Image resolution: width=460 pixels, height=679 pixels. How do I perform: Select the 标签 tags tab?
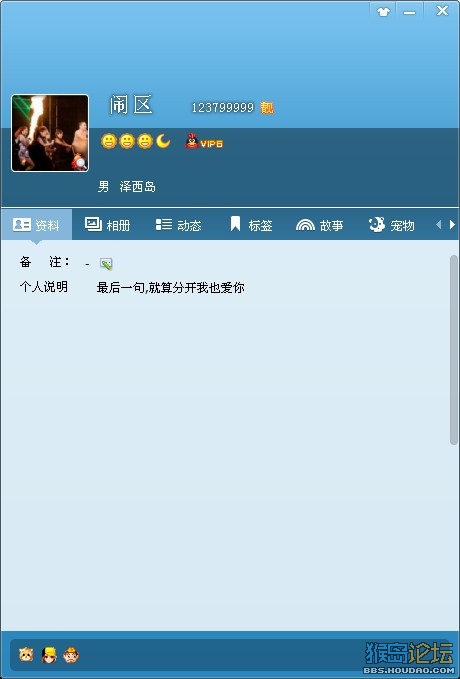[251, 225]
